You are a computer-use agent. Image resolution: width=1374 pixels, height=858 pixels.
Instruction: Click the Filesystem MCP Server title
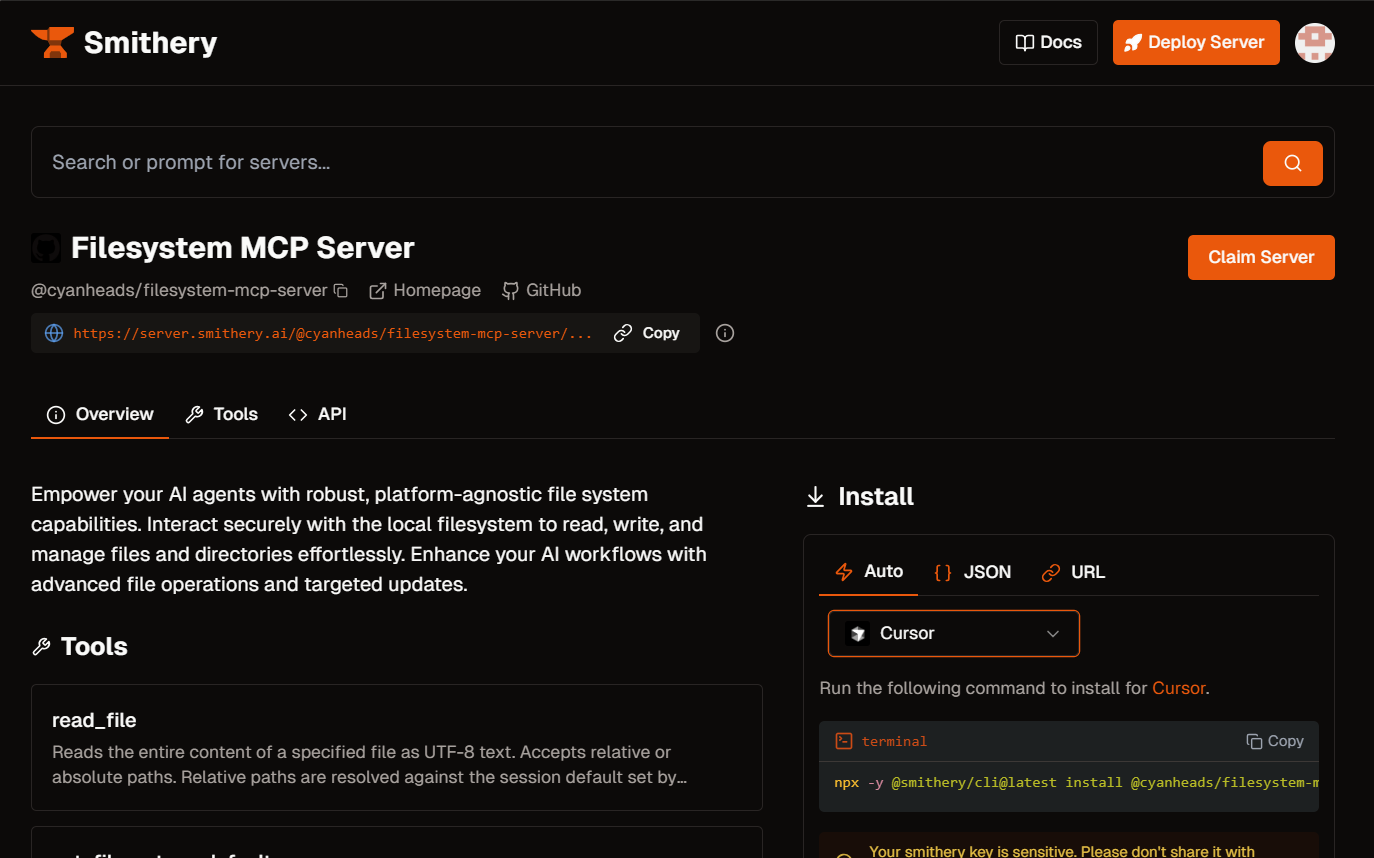coord(243,248)
